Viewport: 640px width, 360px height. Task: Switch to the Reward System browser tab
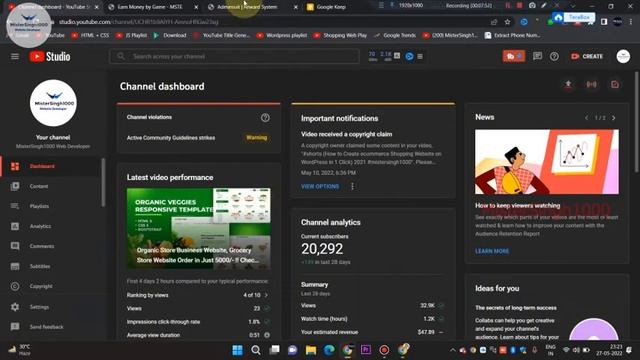coord(247,7)
